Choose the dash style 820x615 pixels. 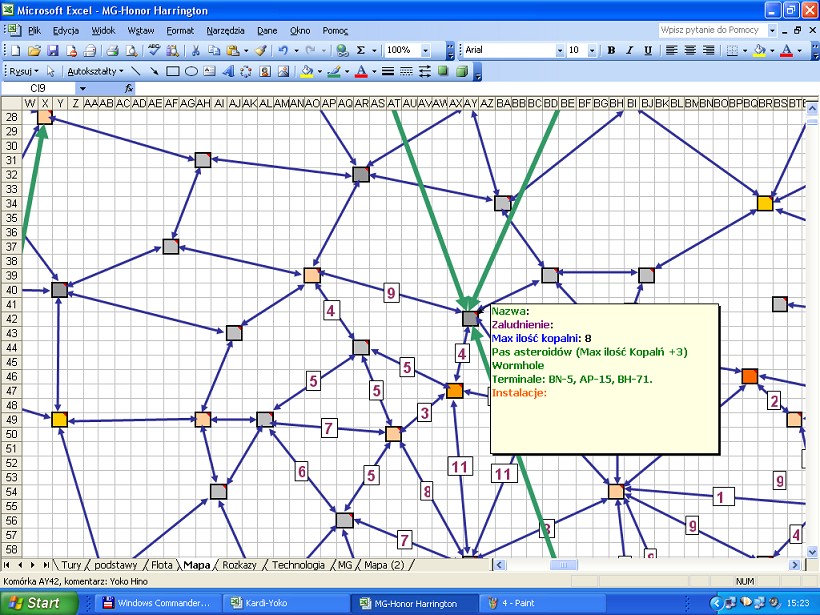point(406,71)
